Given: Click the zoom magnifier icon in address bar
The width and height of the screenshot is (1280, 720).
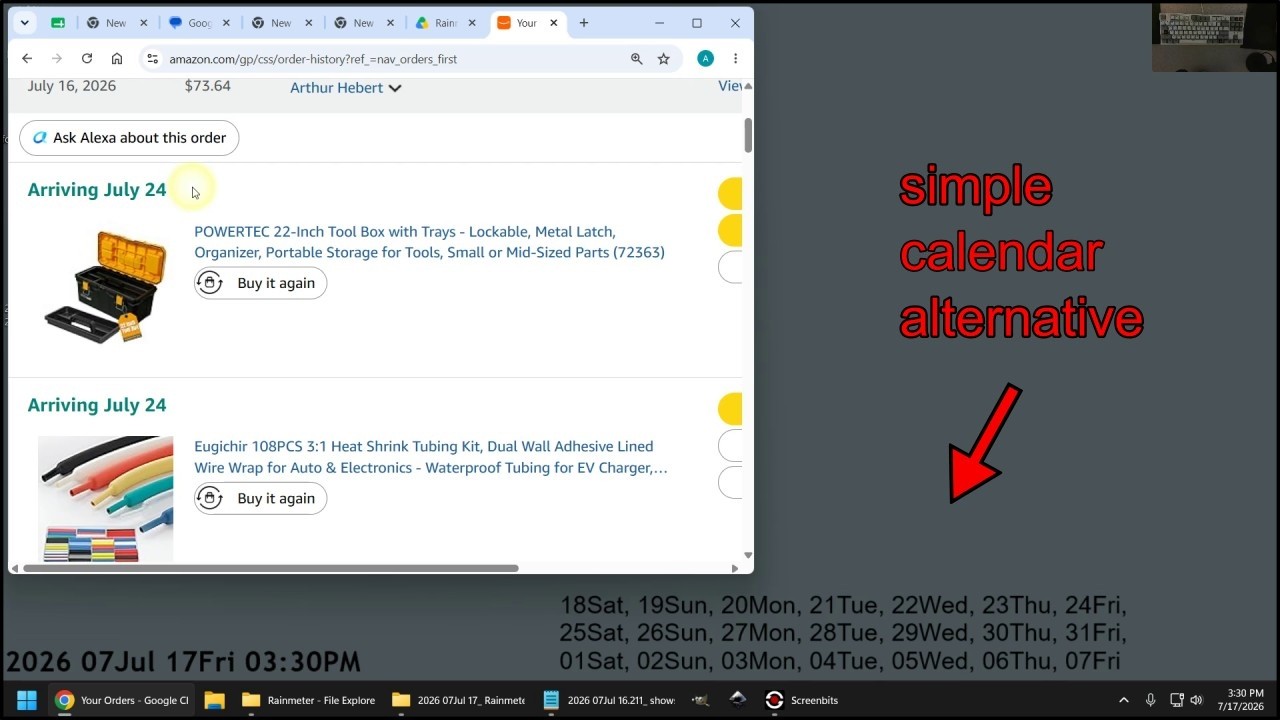Looking at the screenshot, I should pos(636,59).
